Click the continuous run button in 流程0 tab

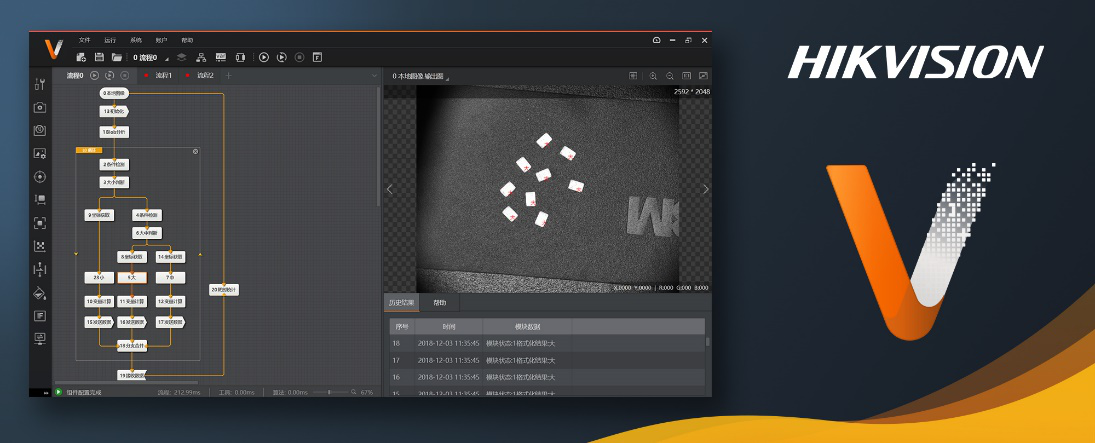109,75
